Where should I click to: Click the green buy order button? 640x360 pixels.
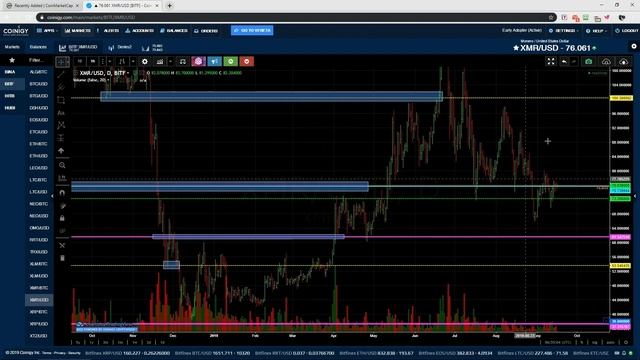(x=231, y=62)
